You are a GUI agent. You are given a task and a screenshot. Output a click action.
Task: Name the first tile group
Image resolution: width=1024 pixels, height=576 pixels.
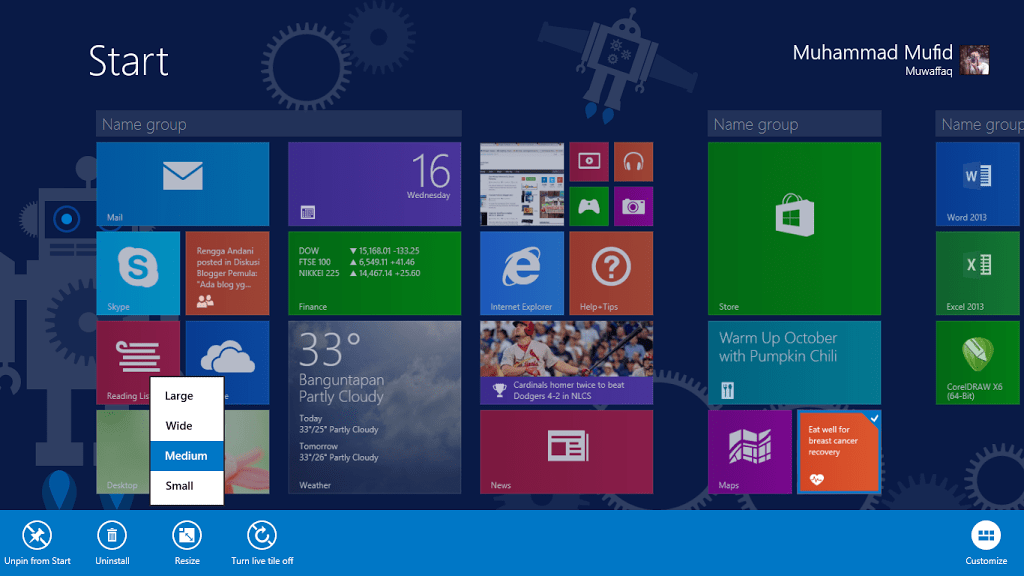coord(279,124)
